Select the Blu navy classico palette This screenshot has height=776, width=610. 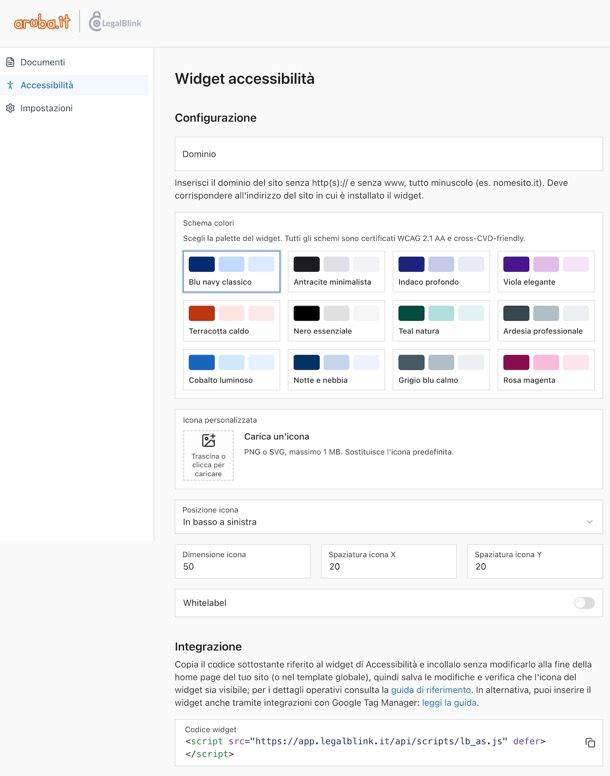232,271
